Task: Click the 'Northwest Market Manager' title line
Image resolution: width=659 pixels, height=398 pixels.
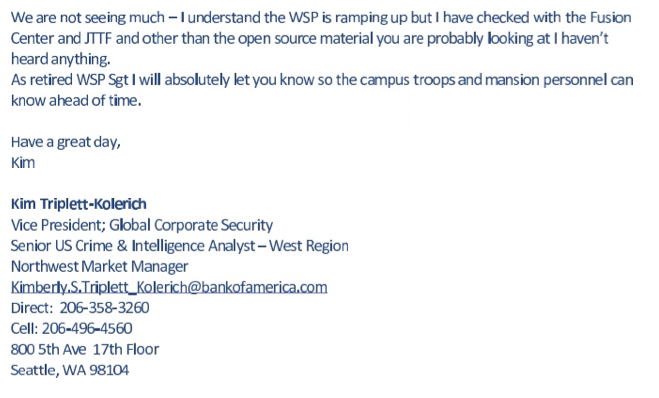Action: coord(99,266)
